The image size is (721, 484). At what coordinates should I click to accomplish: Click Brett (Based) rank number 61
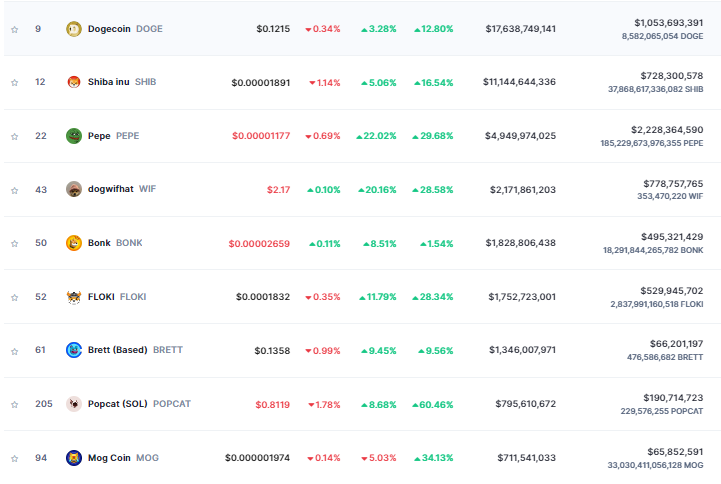tap(40, 350)
